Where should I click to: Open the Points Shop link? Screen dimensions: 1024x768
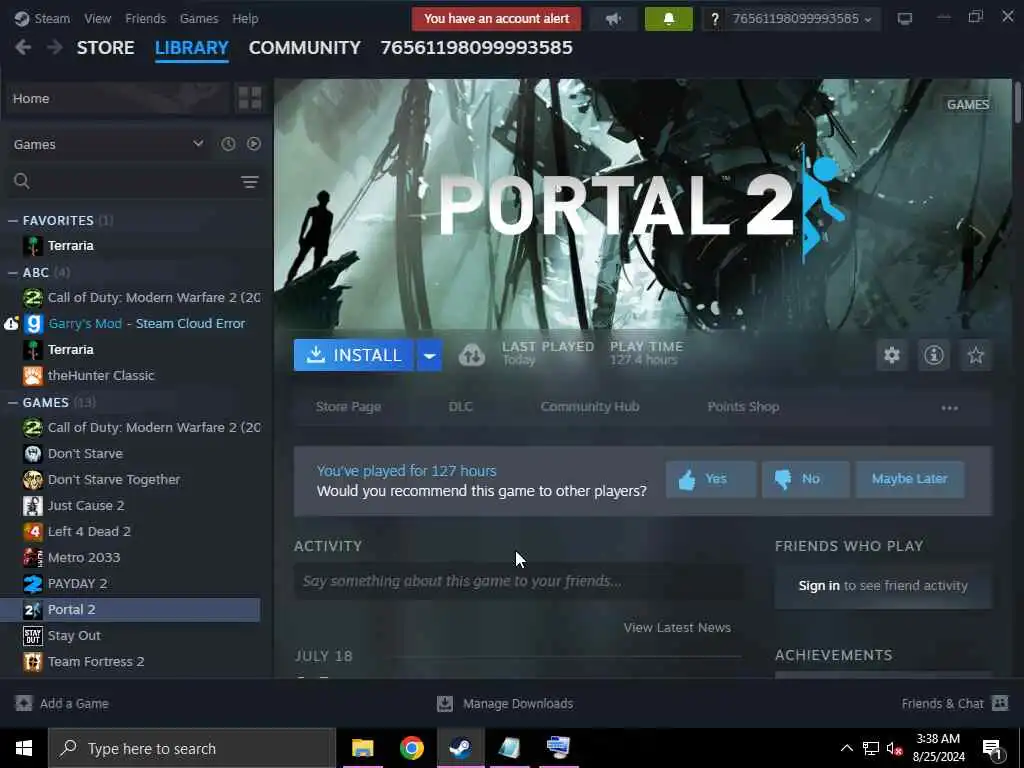[743, 407]
